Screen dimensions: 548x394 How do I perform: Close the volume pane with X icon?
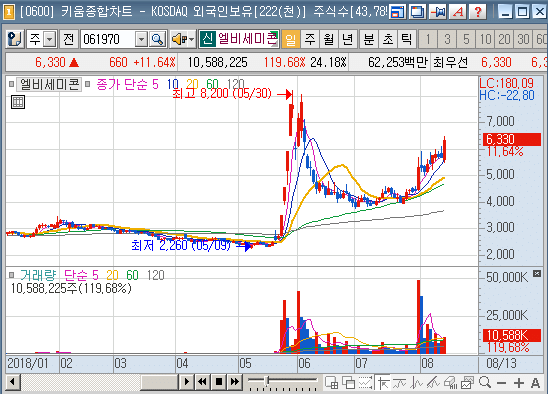(x=537, y=273)
